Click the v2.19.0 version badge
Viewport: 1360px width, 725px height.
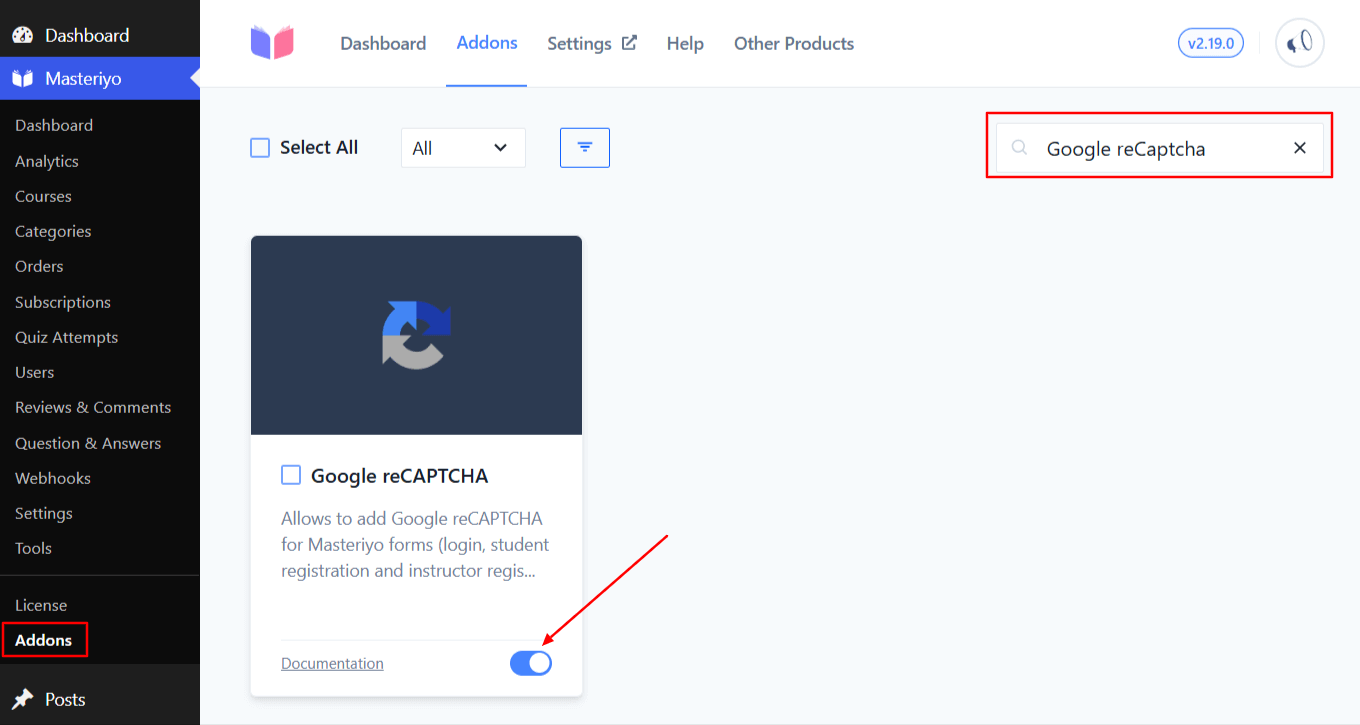[1211, 43]
